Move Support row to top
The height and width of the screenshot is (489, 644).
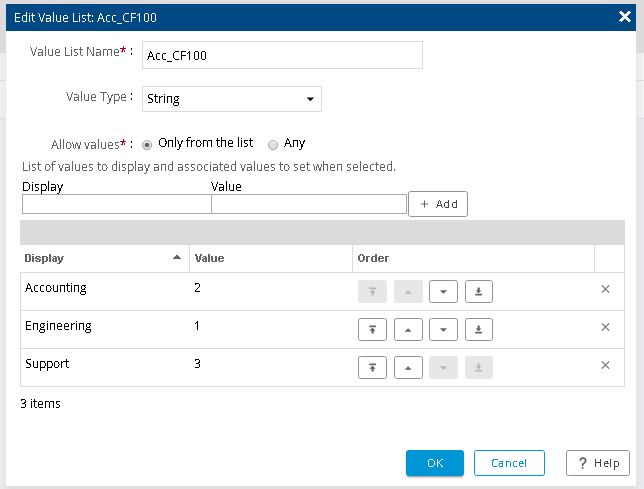[372, 367]
